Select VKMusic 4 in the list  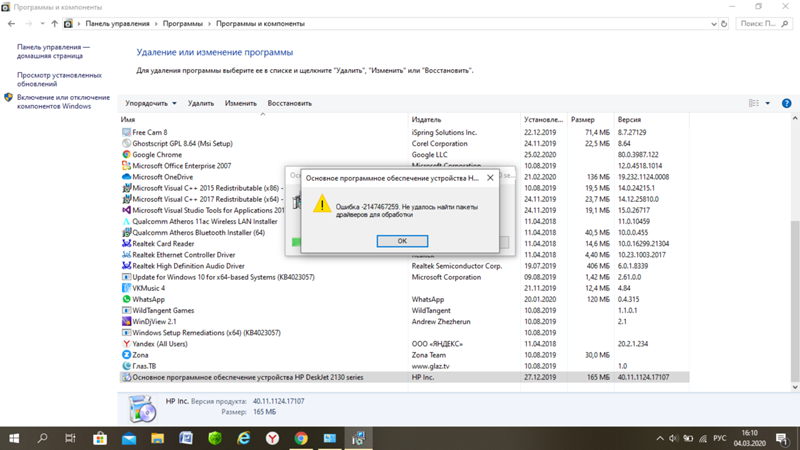(148, 288)
